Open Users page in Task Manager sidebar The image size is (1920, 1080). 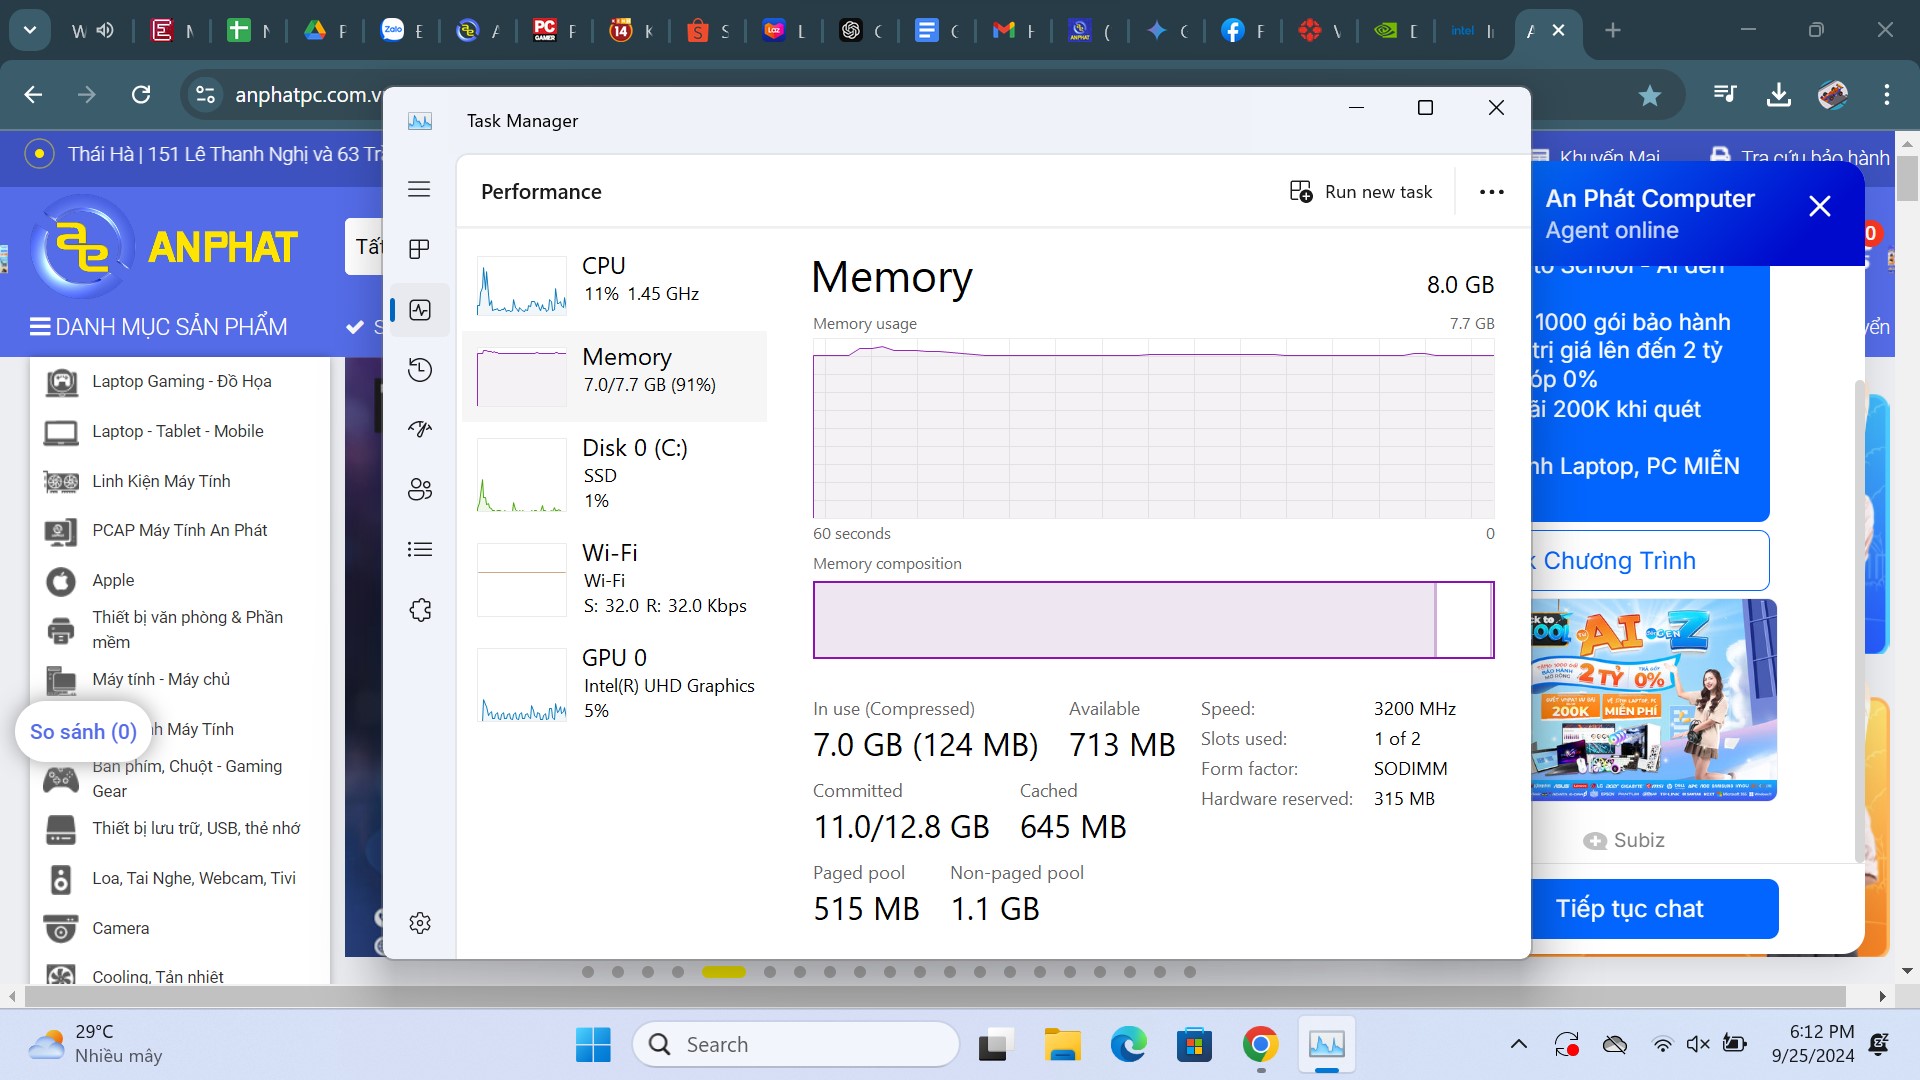(x=420, y=489)
